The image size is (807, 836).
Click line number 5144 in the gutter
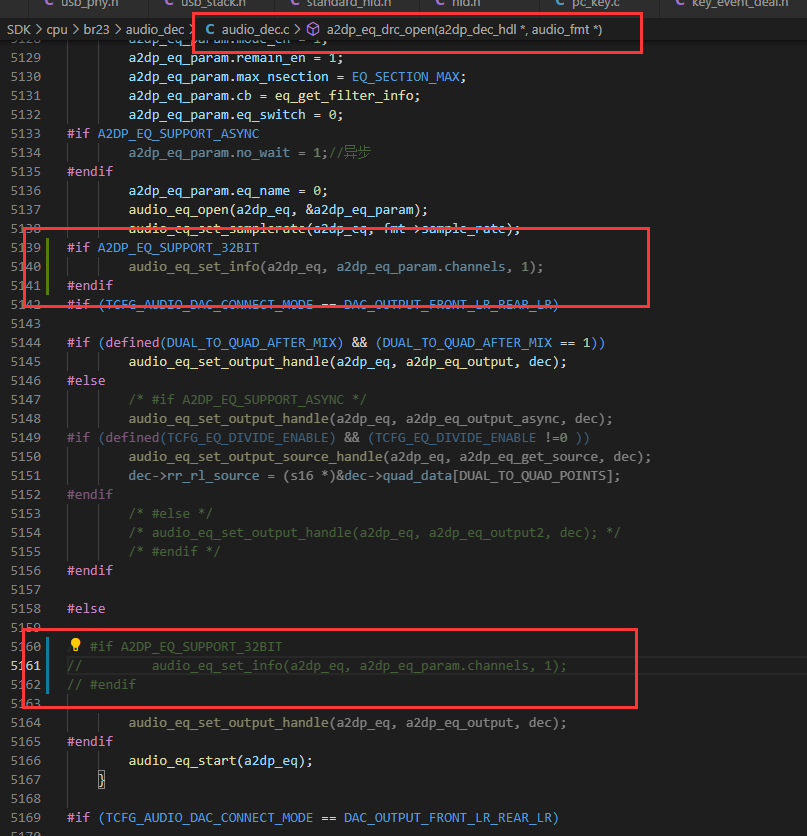point(26,342)
